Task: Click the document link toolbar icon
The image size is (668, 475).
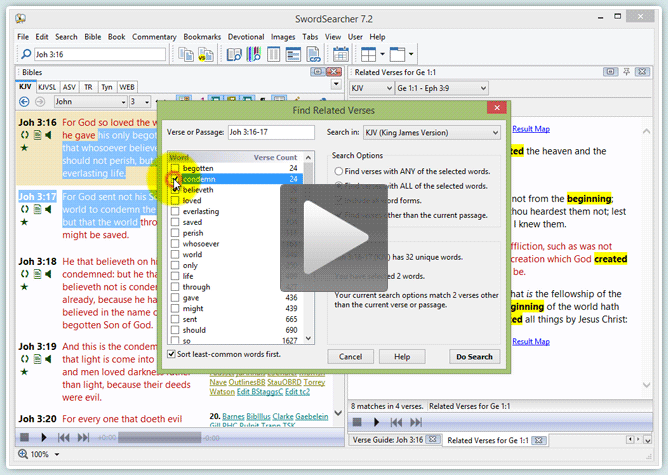Action: [x=314, y=55]
